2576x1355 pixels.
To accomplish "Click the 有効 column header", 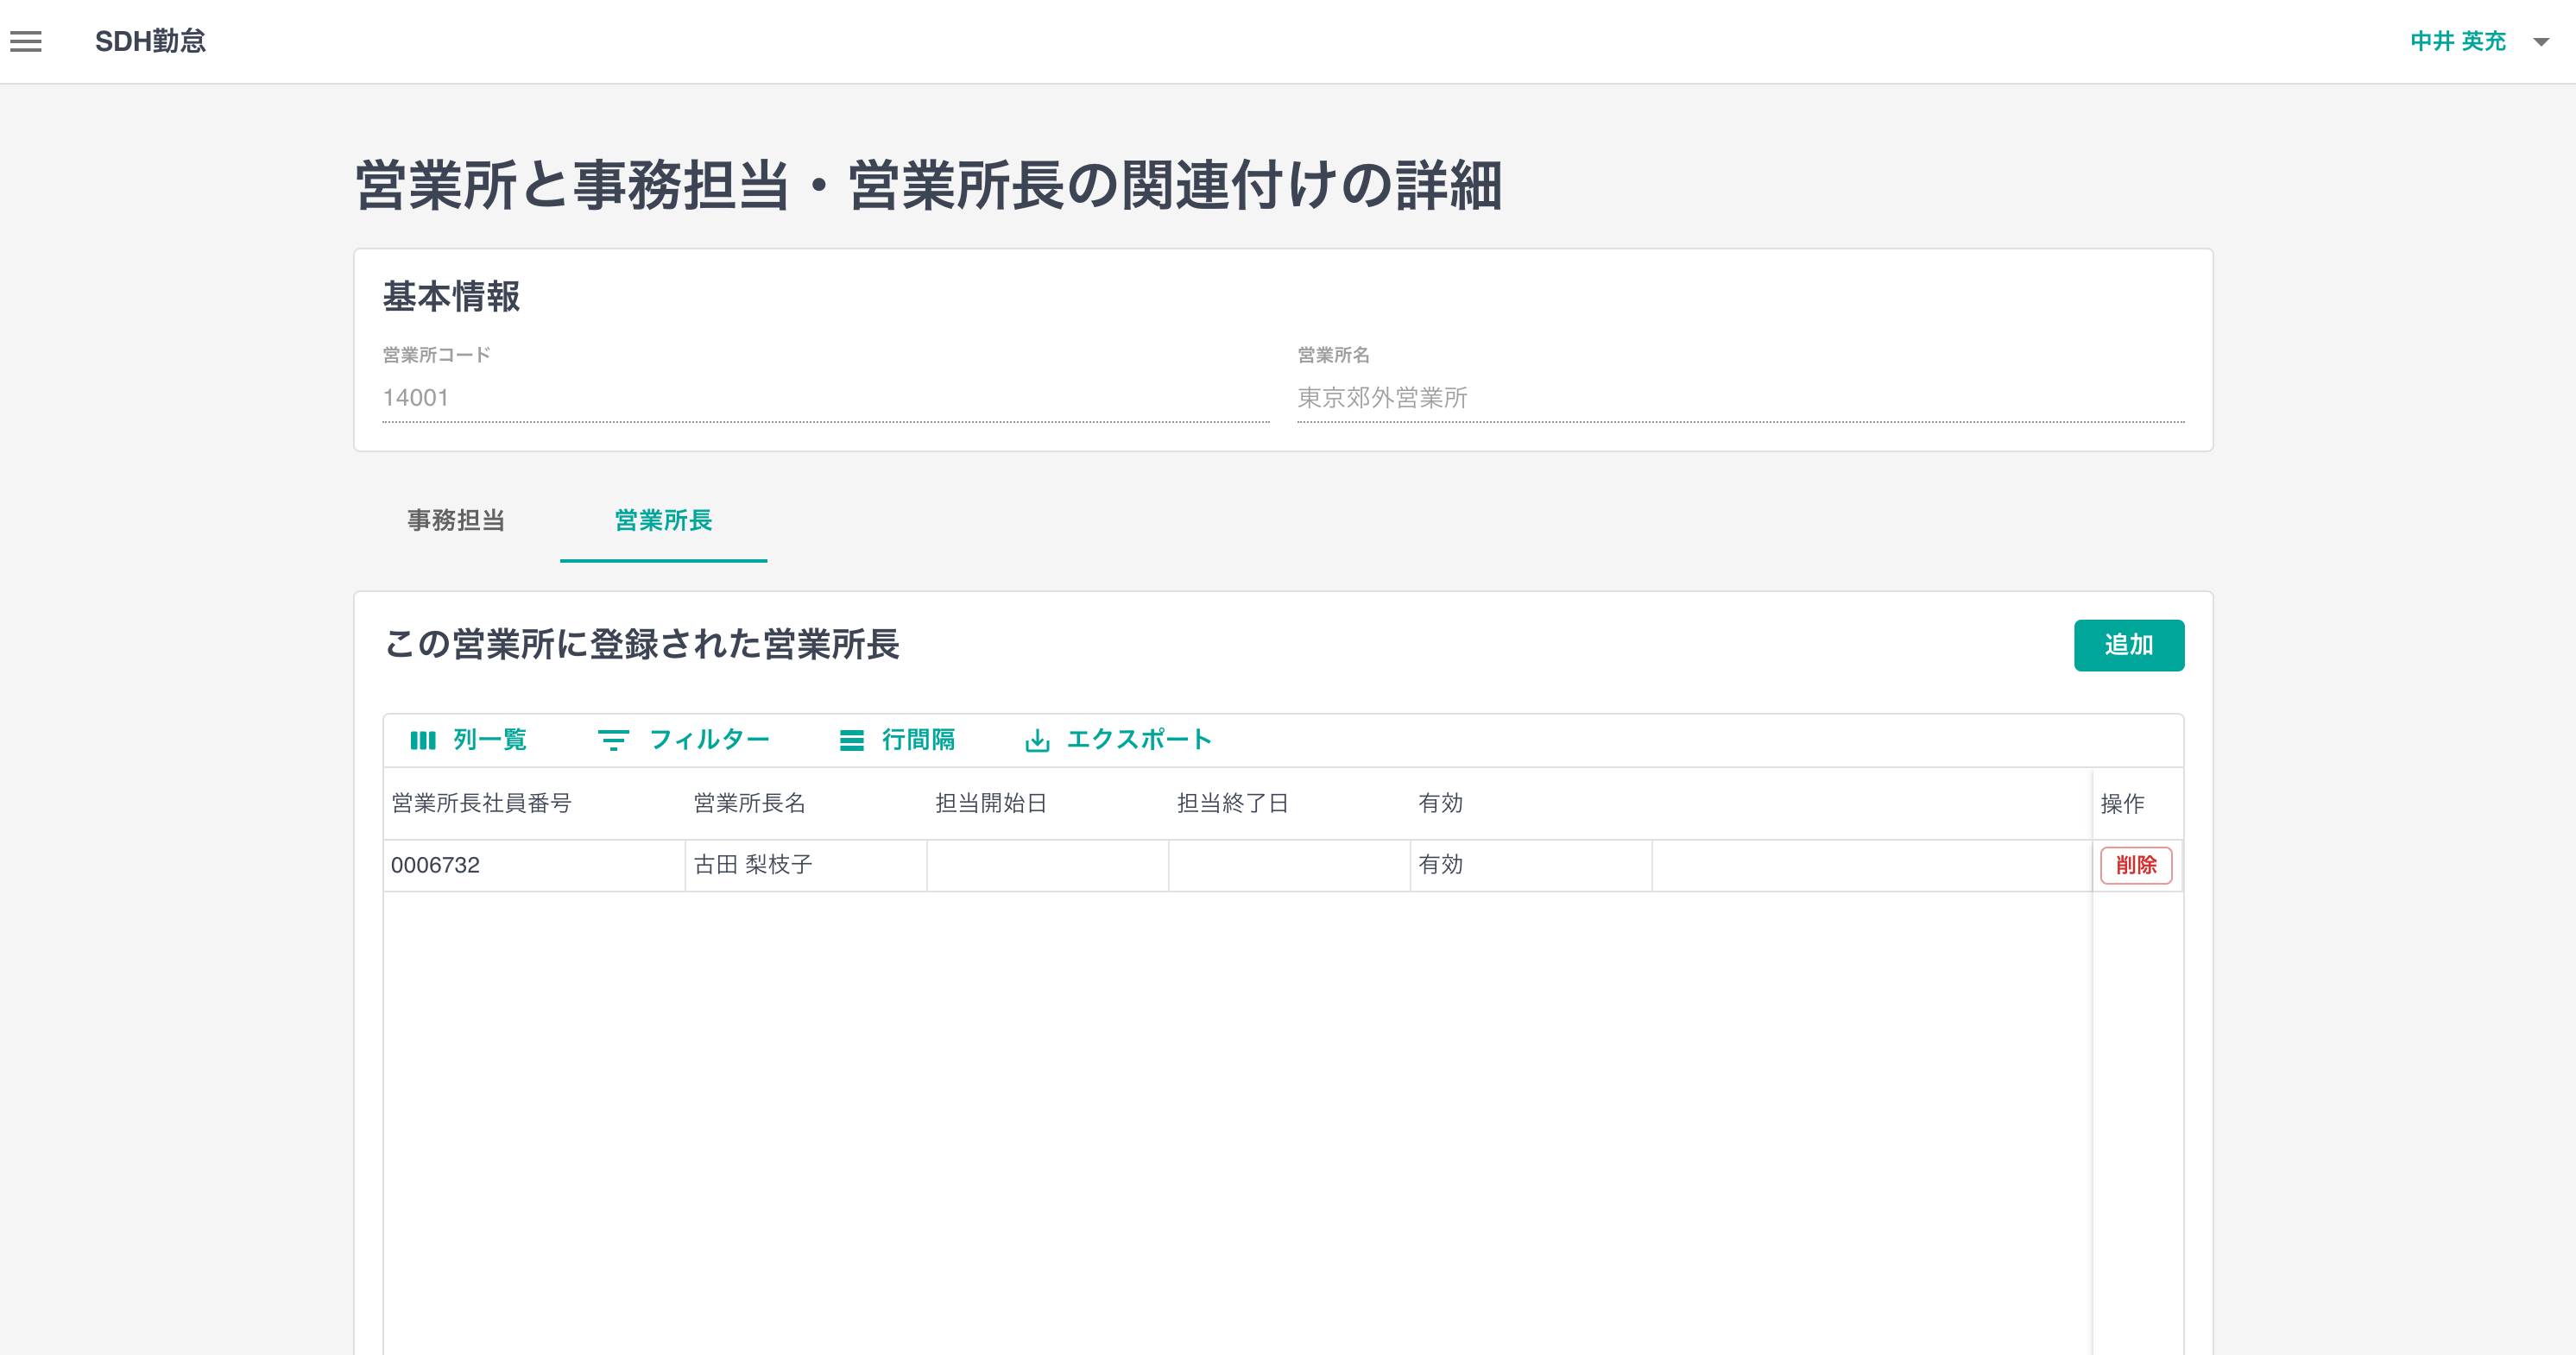I will click(1440, 803).
